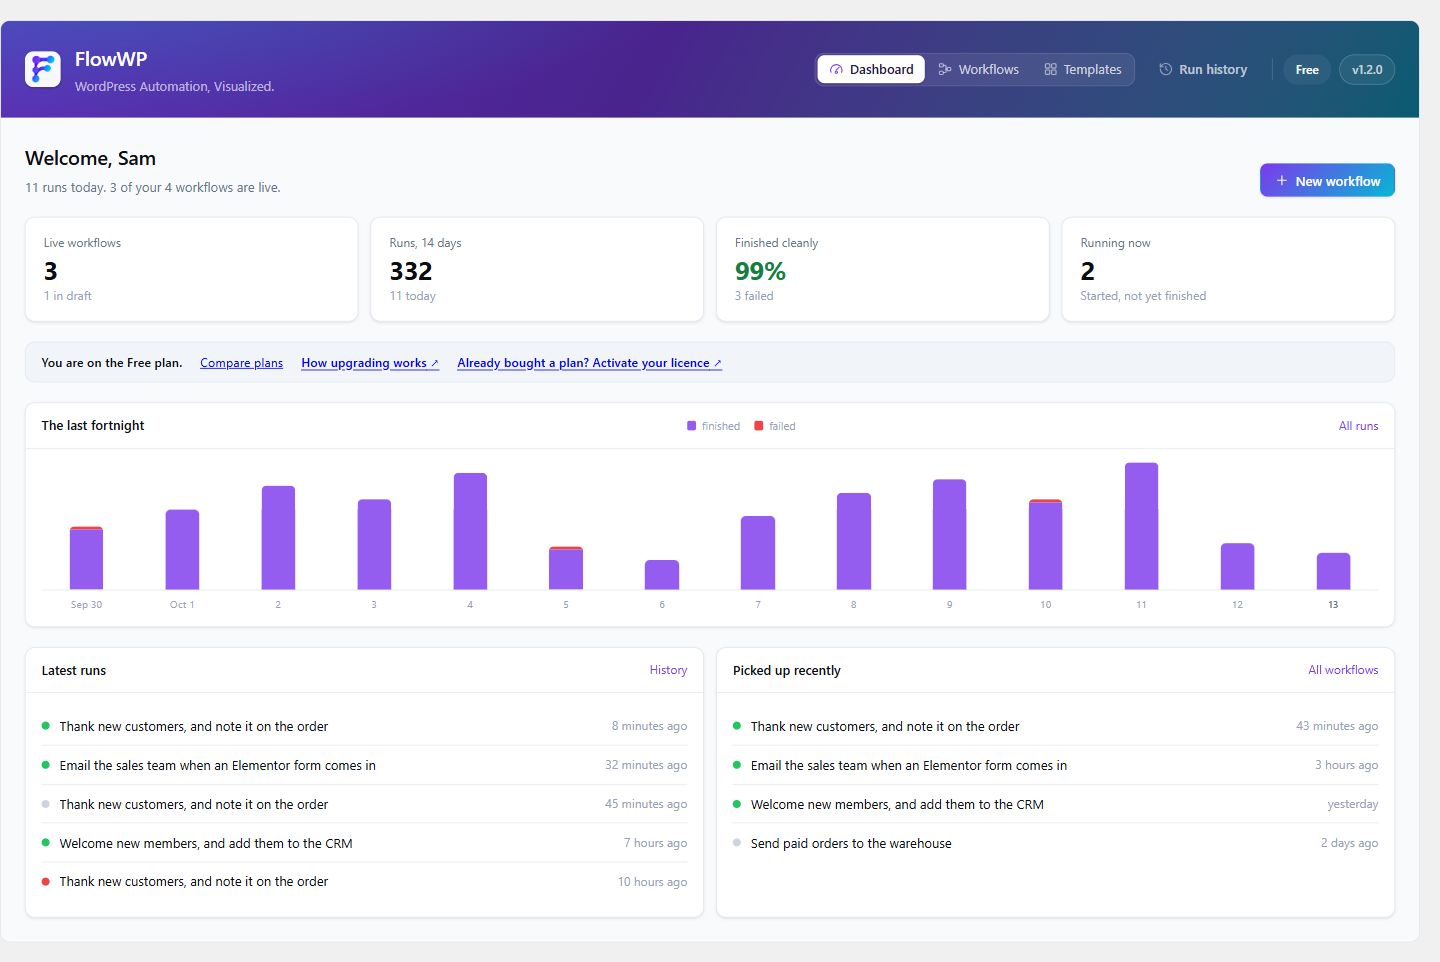This screenshot has width=1440, height=962.
Task: Click the purple finished legend swatch
Action: [x=691, y=426]
